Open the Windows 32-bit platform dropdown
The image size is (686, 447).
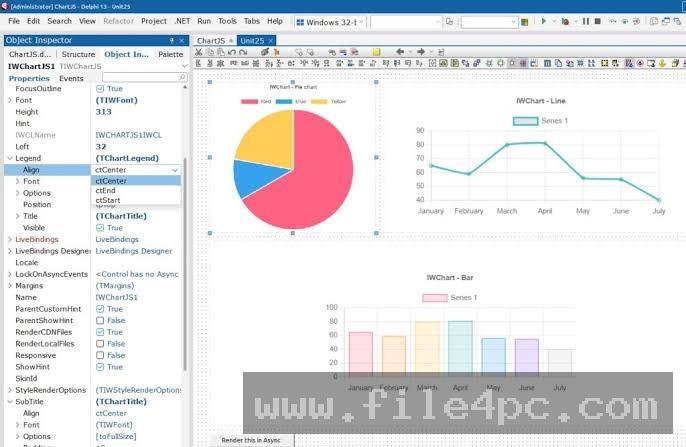(x=361, y=22)
